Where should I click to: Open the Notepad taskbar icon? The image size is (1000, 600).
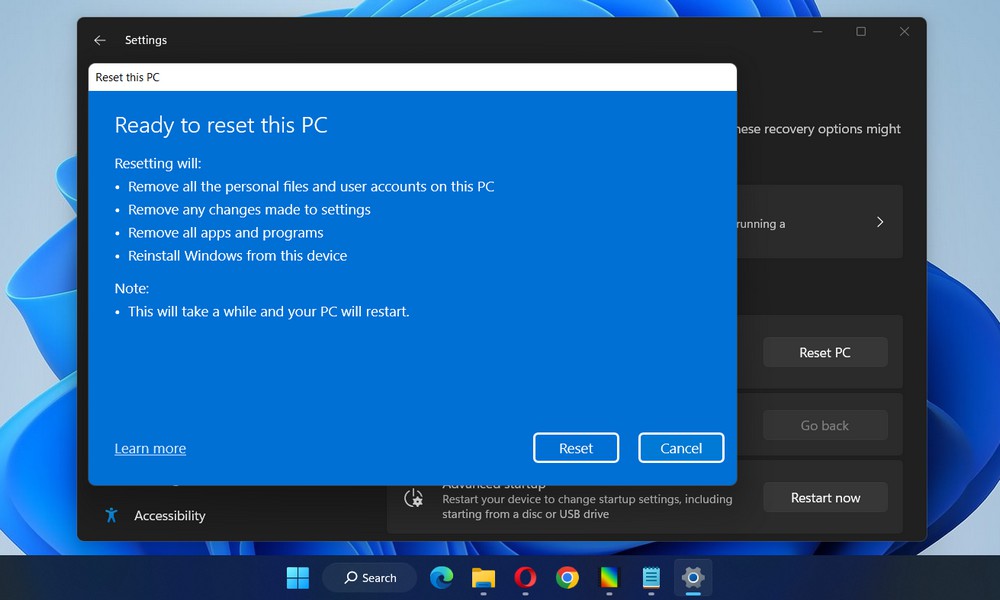(651, 577)
